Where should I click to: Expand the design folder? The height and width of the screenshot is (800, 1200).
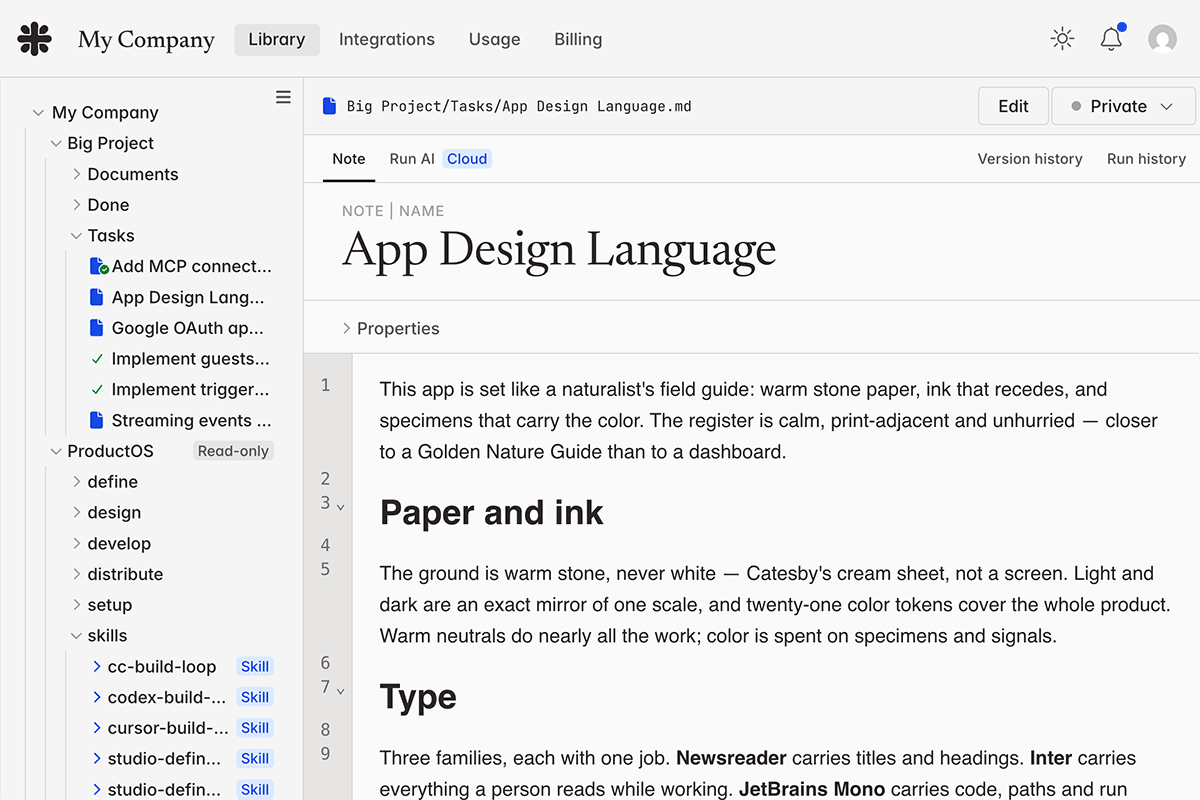pos(77,513)
